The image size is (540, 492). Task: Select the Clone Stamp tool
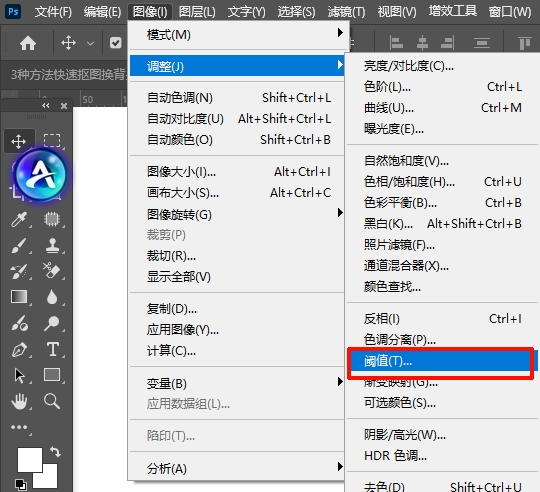click(52, 245)
